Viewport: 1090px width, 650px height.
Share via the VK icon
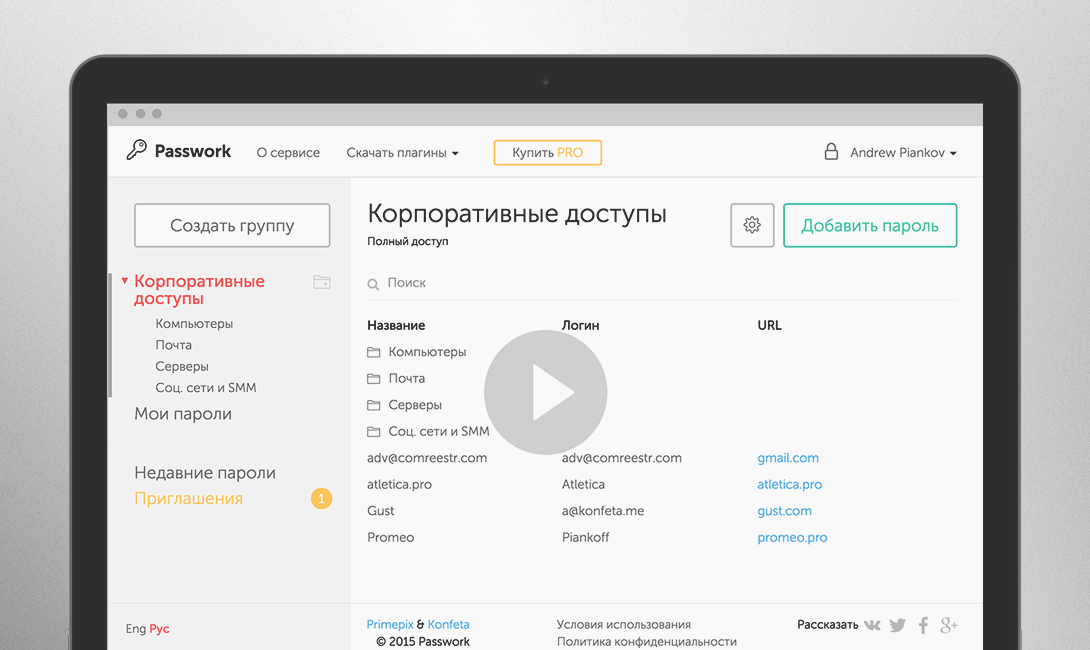pyautogui.click(x=872, y=625)
